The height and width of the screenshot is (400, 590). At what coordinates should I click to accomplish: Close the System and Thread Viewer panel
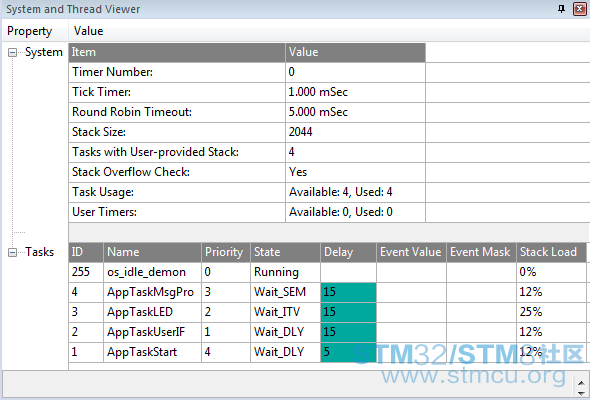(x=579, y=9)
